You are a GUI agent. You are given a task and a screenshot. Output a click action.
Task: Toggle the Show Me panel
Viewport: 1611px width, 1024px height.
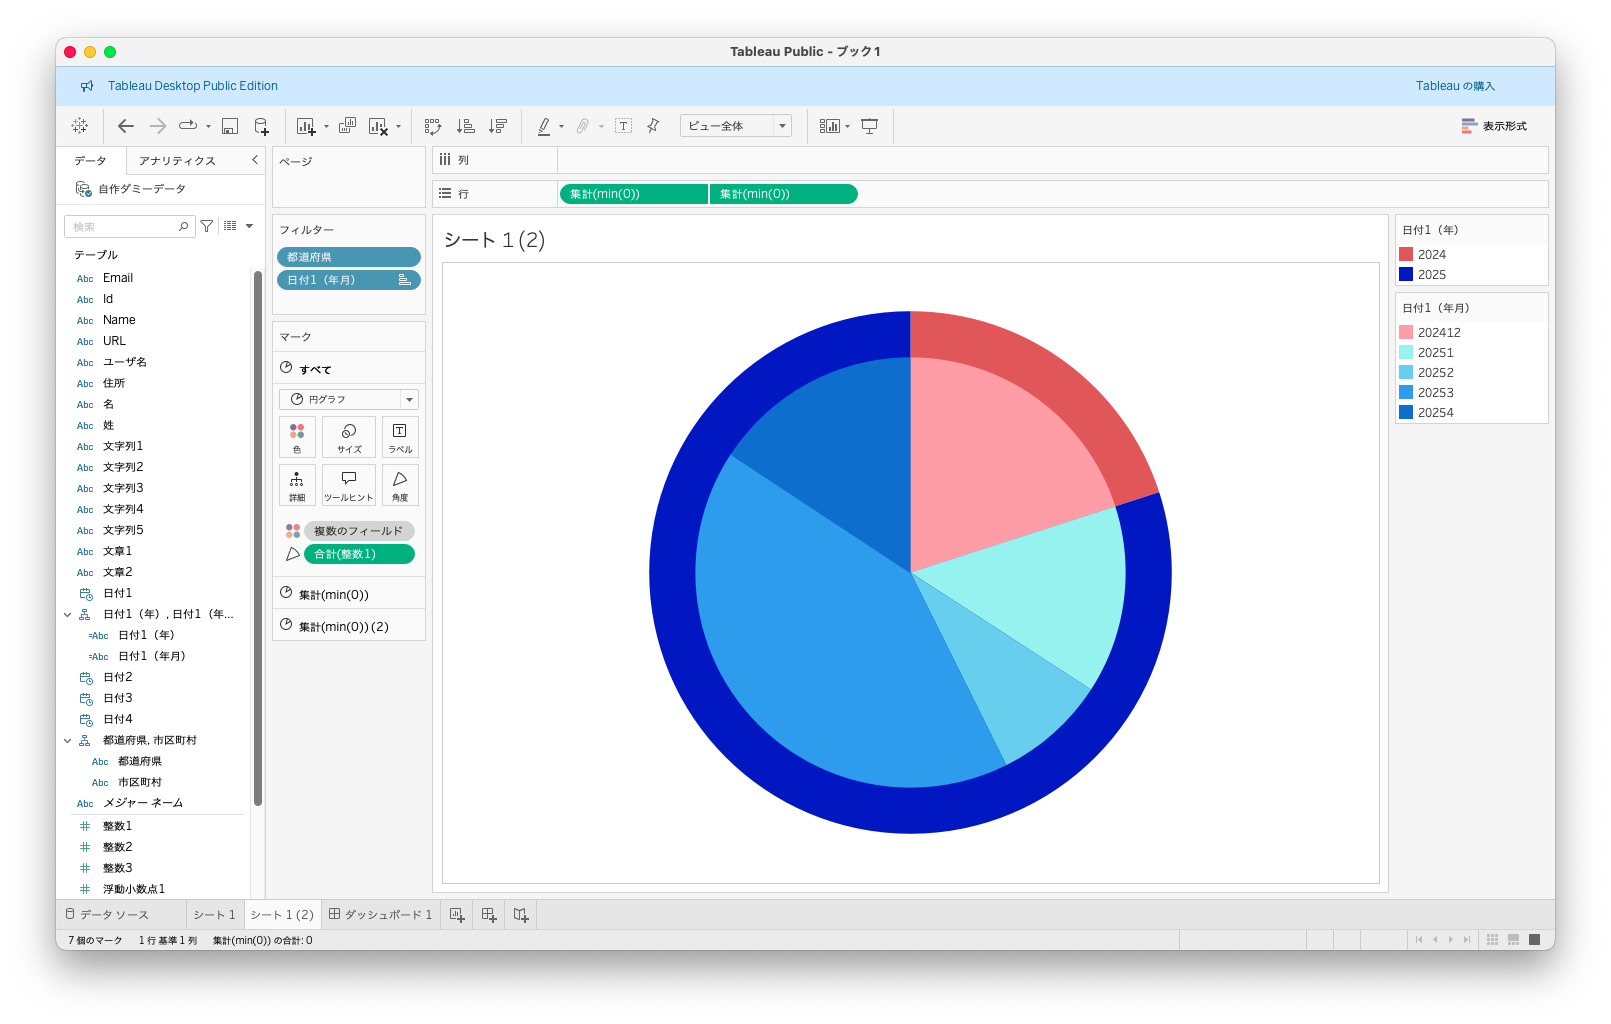pyautogui.click(x=1494, y=126)
